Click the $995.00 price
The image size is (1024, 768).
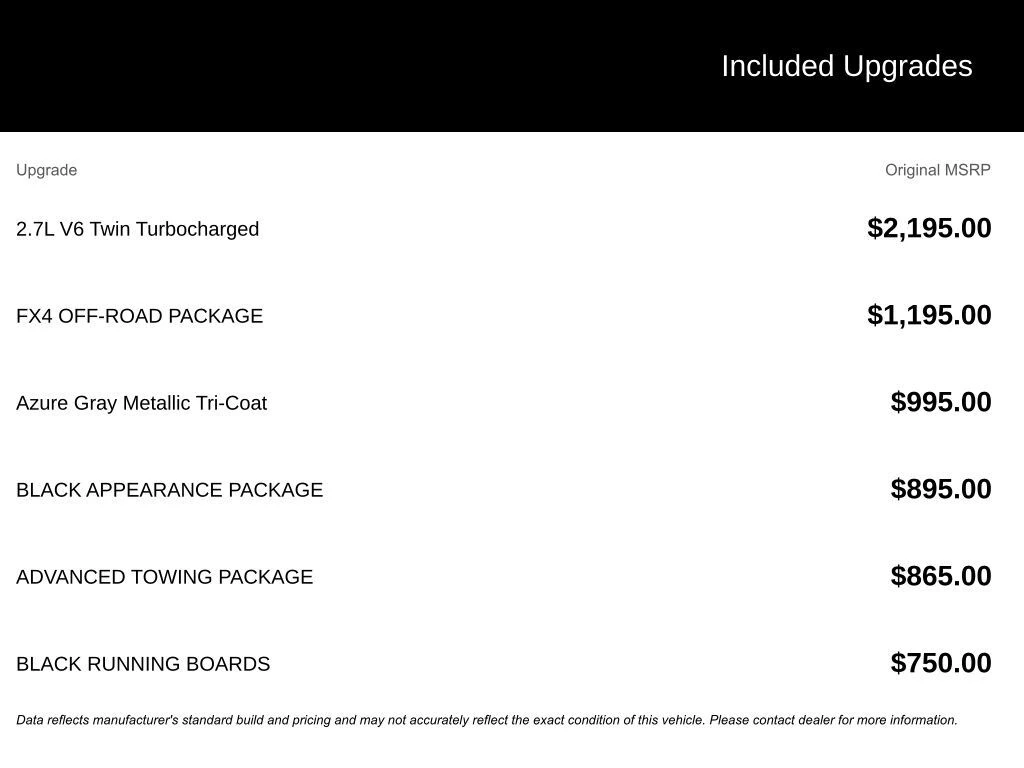[941, 402]
